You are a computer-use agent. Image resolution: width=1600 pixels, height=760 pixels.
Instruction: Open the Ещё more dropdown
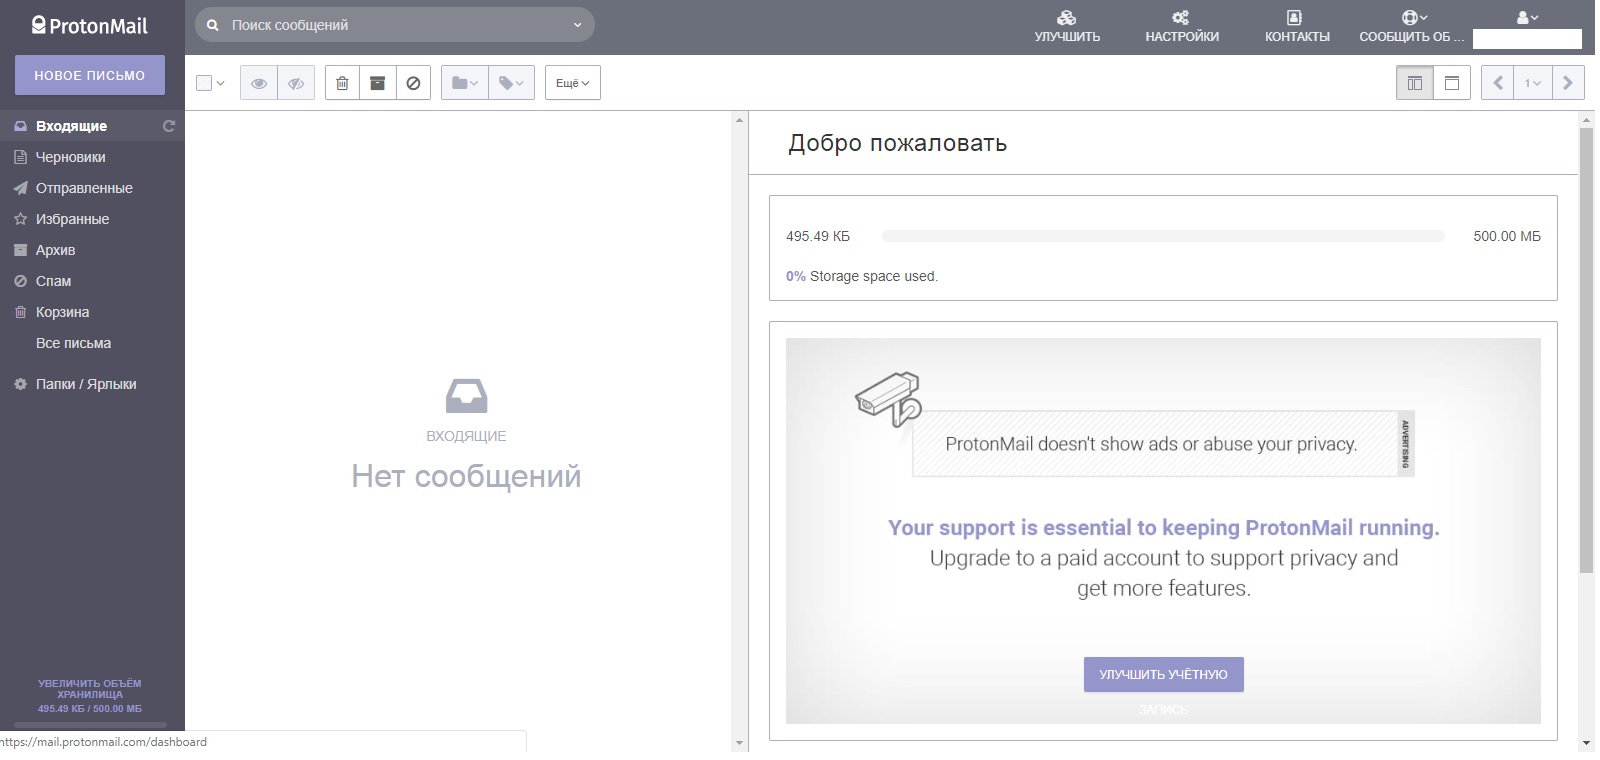(x=573, y=83)
